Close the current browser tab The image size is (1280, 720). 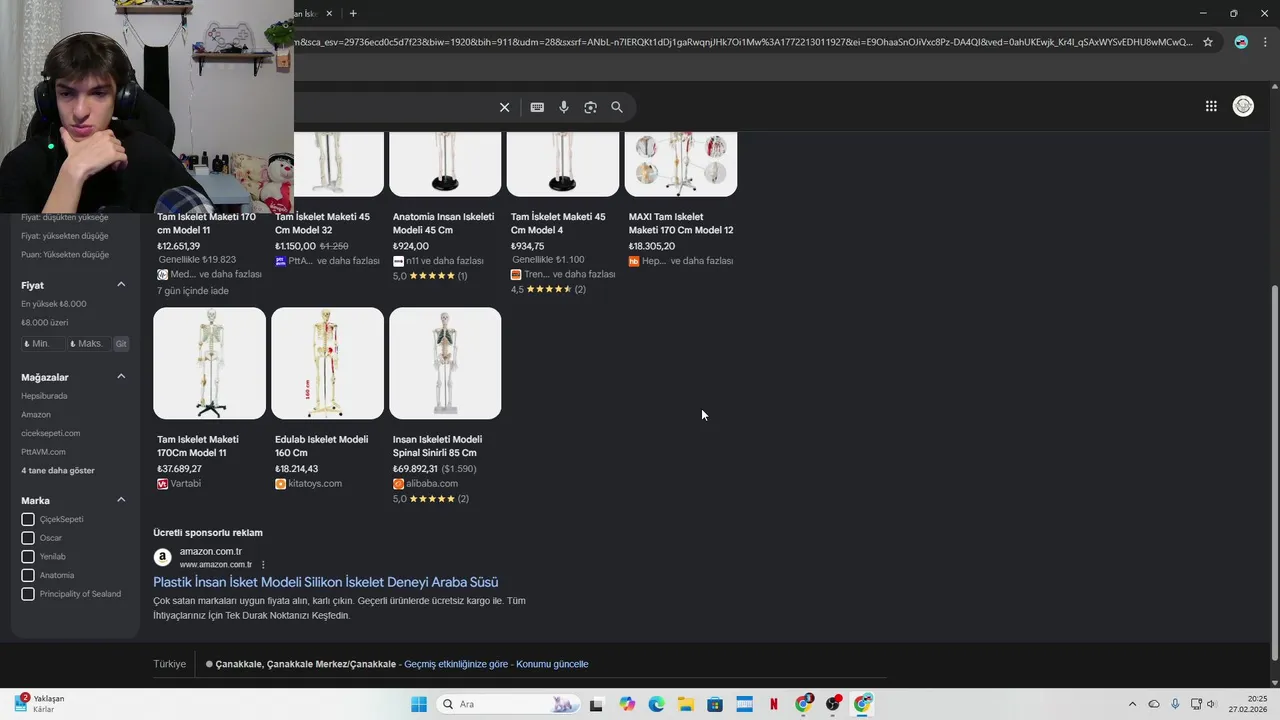point(329,13)
